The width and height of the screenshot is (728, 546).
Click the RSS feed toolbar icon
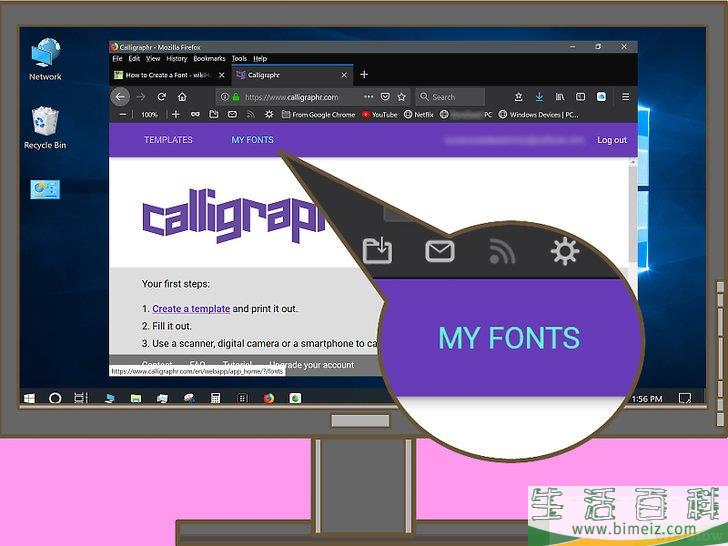pos(251,114)
